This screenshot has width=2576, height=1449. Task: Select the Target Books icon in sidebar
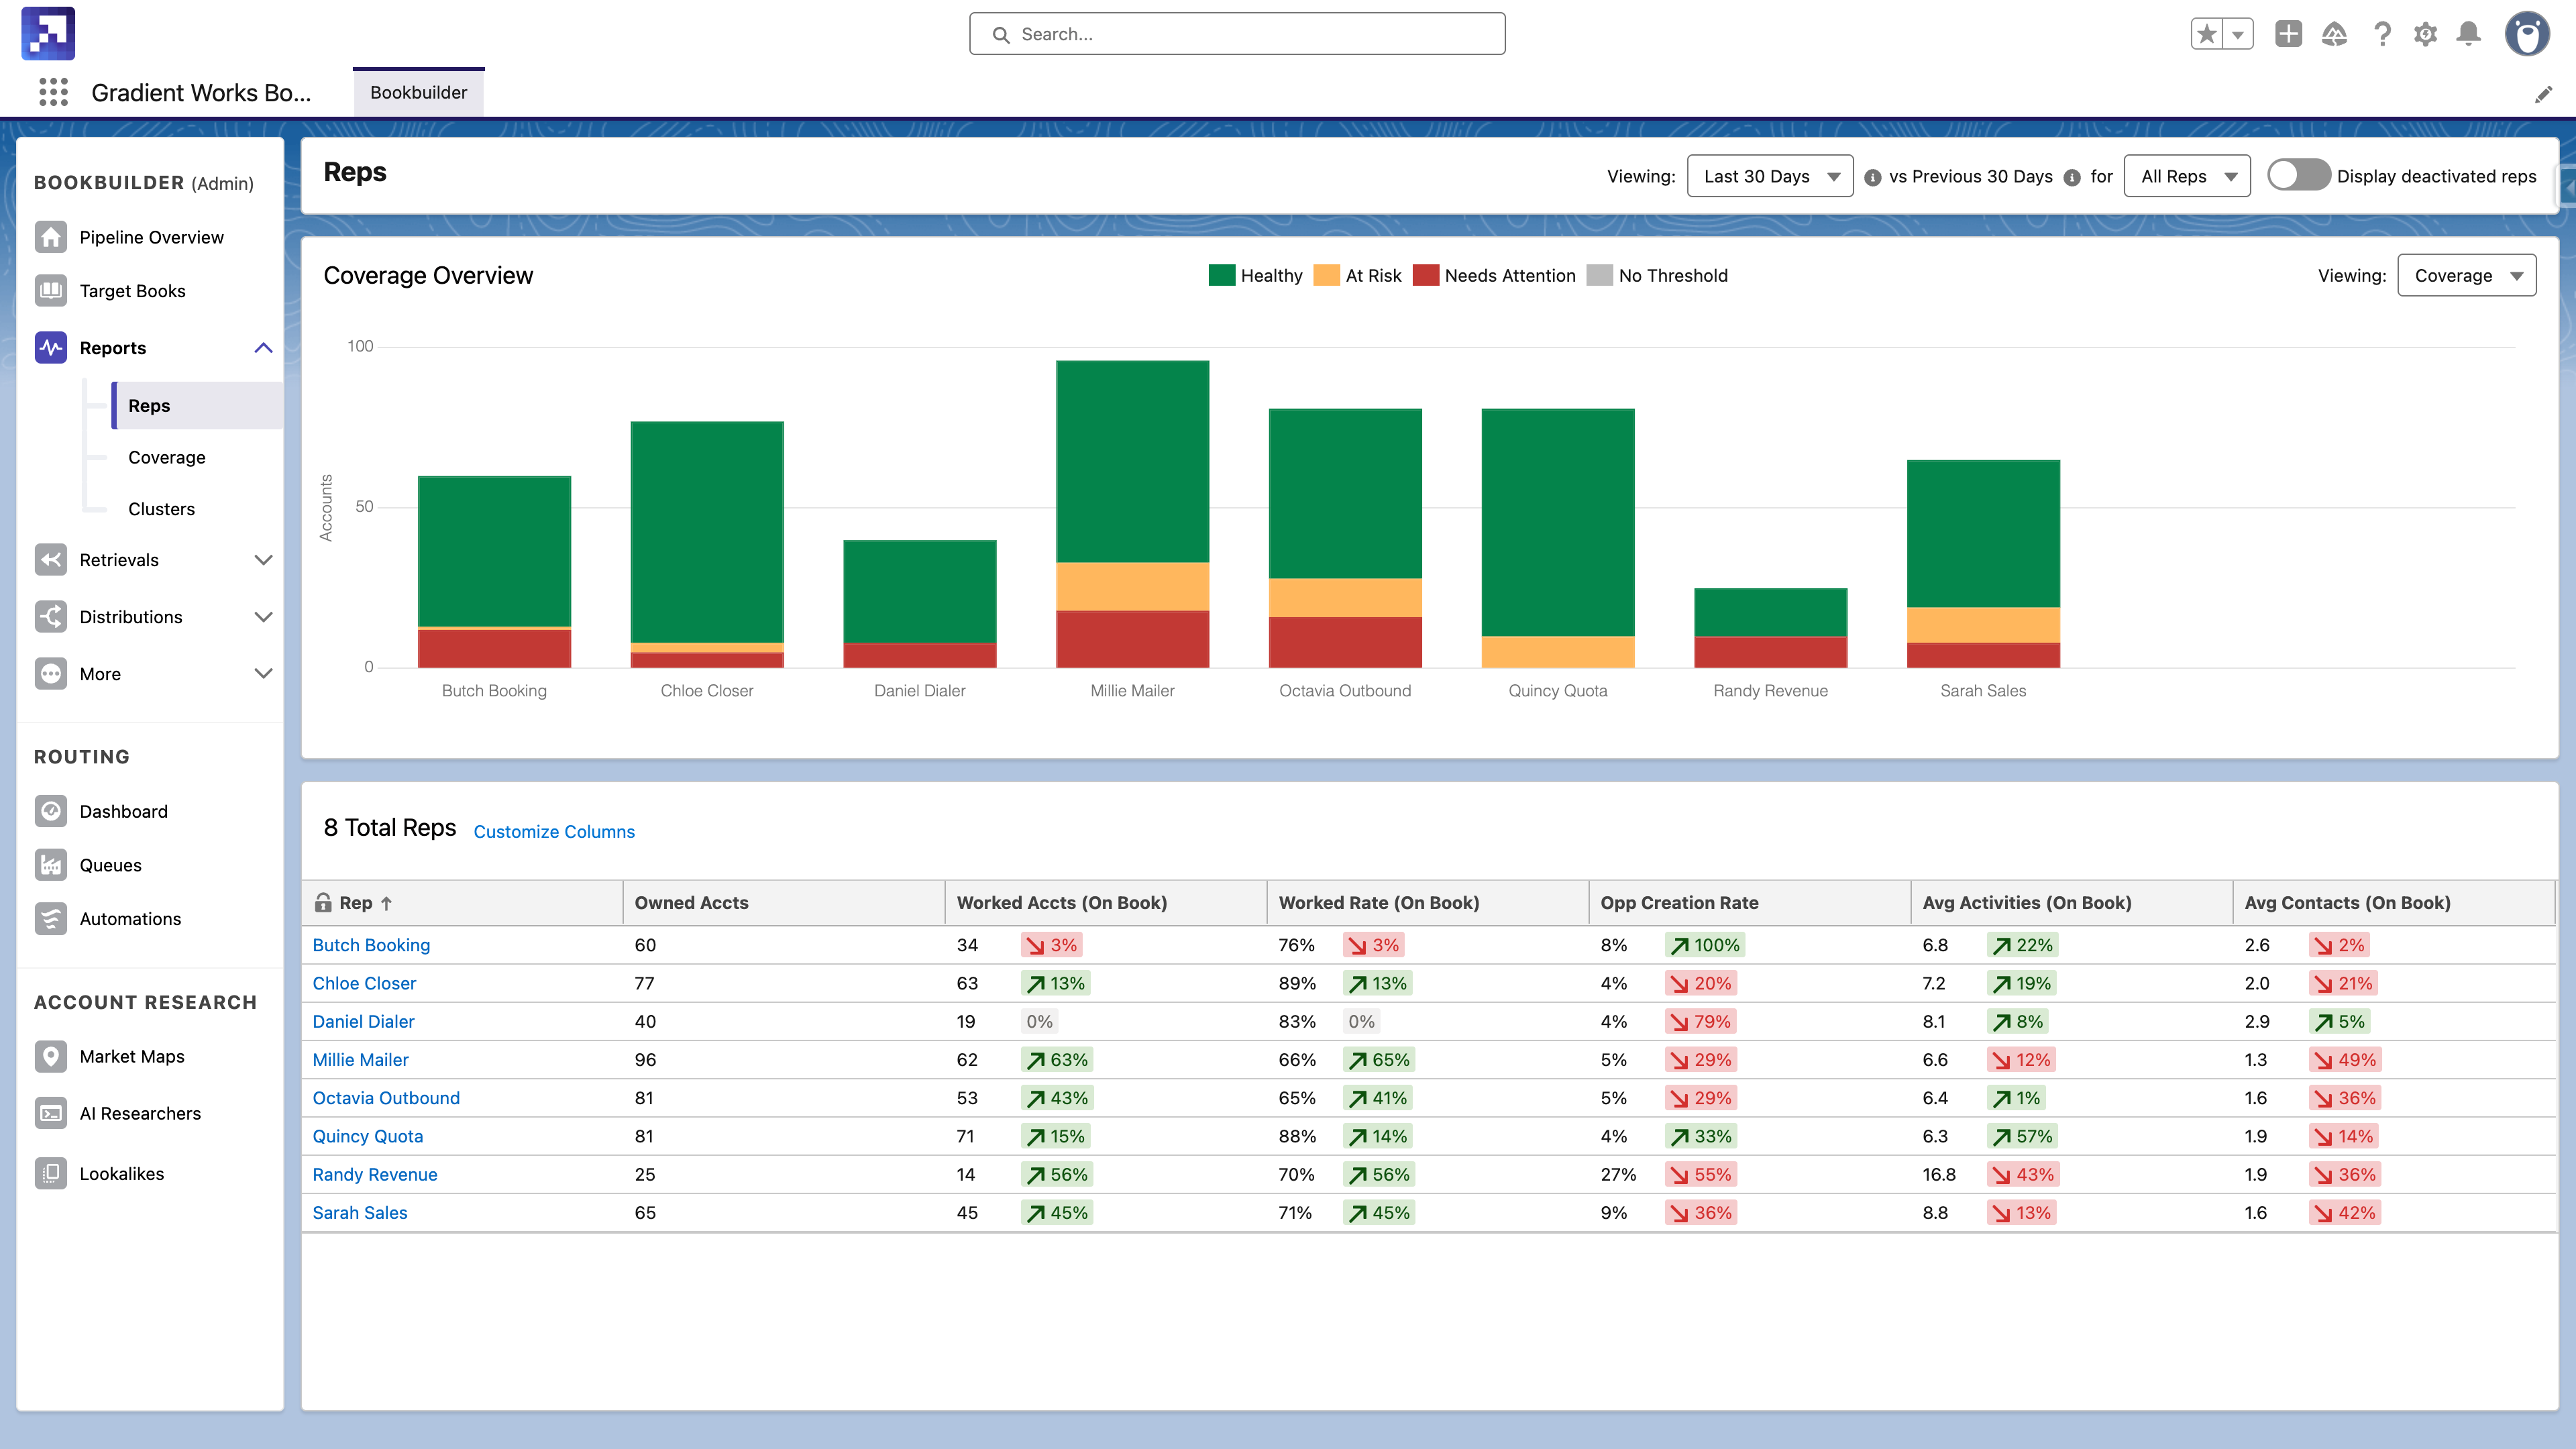tap(50, 290)
